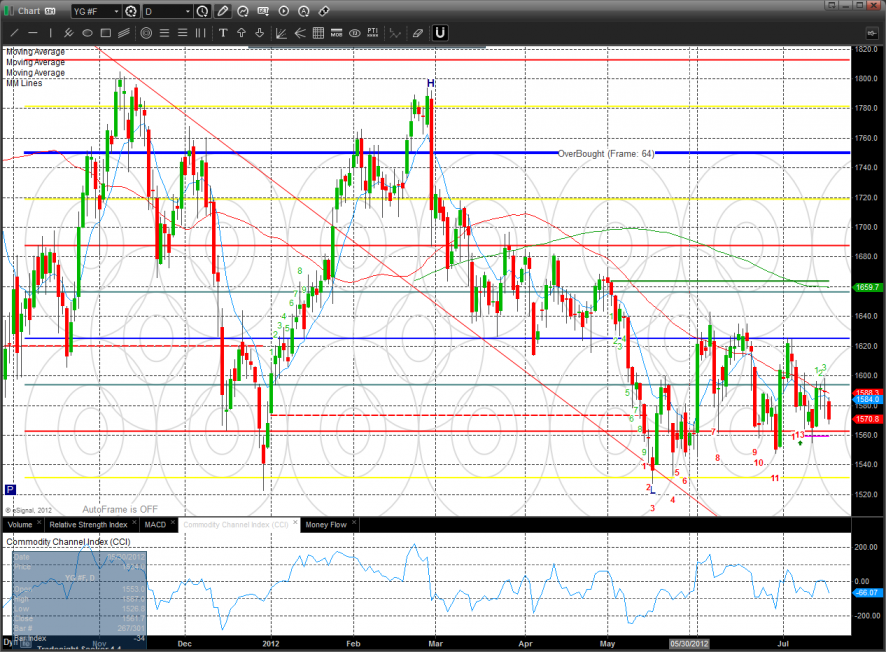Click the symbol link icon in the title bar
The height and width of the screenshot is (652, 886).
(324, 11)
